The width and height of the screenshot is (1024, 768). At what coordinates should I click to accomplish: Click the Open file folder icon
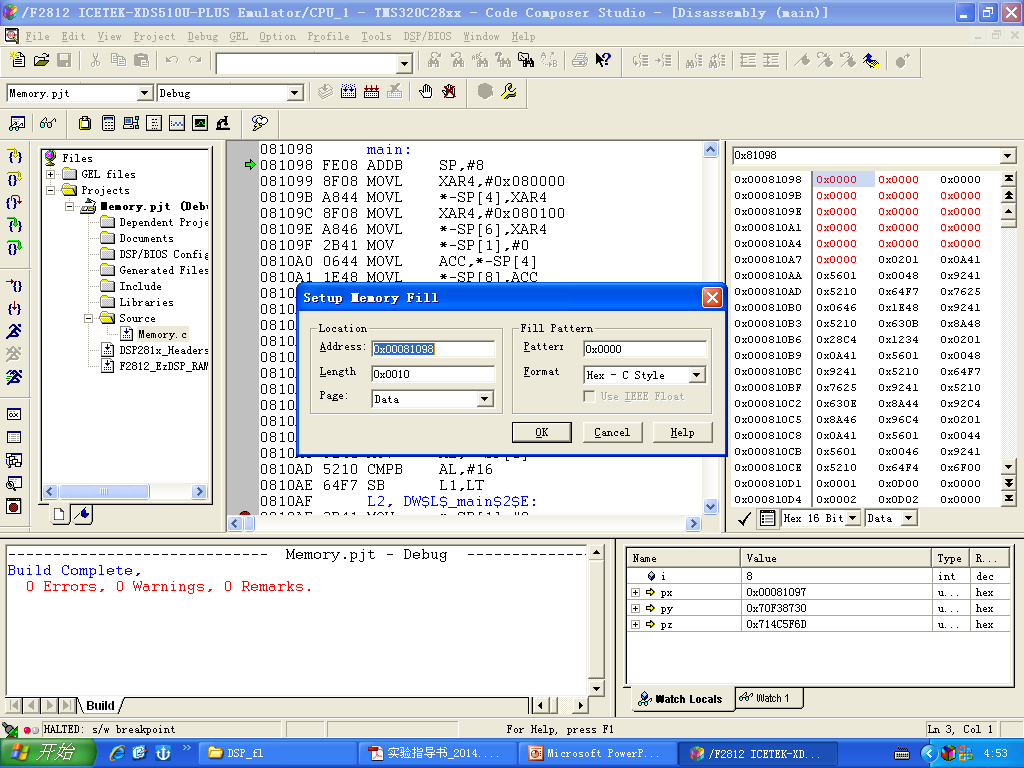click(41, 61)
